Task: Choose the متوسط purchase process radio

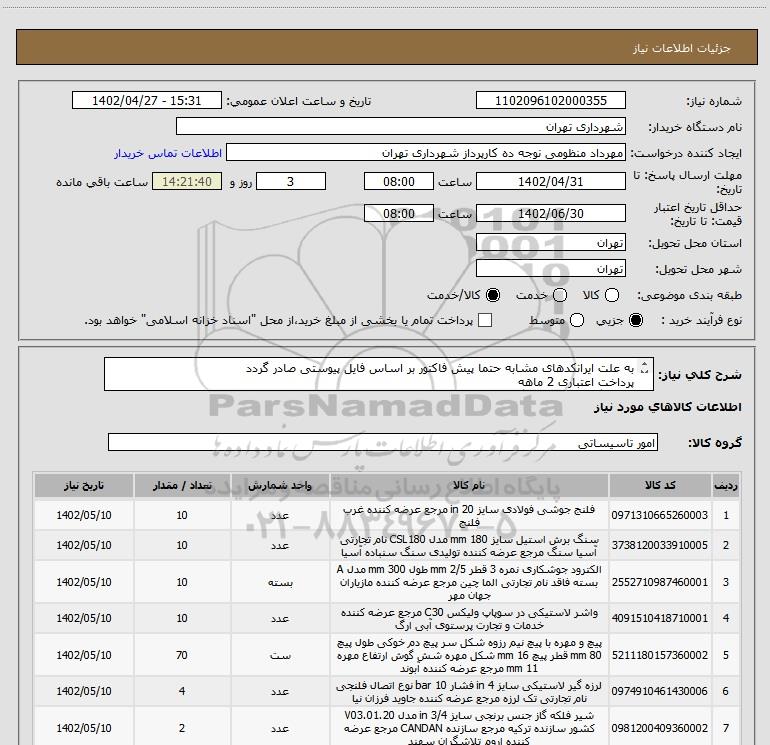Action: click(577, 320)
